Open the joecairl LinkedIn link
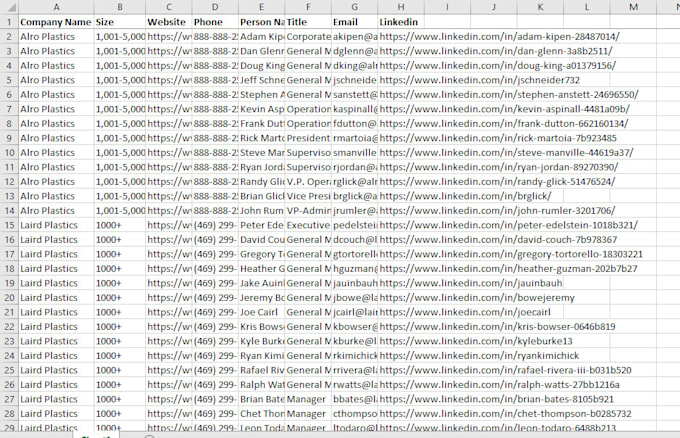The height and width of the screenshot is (438, 680). pos(465,312)
